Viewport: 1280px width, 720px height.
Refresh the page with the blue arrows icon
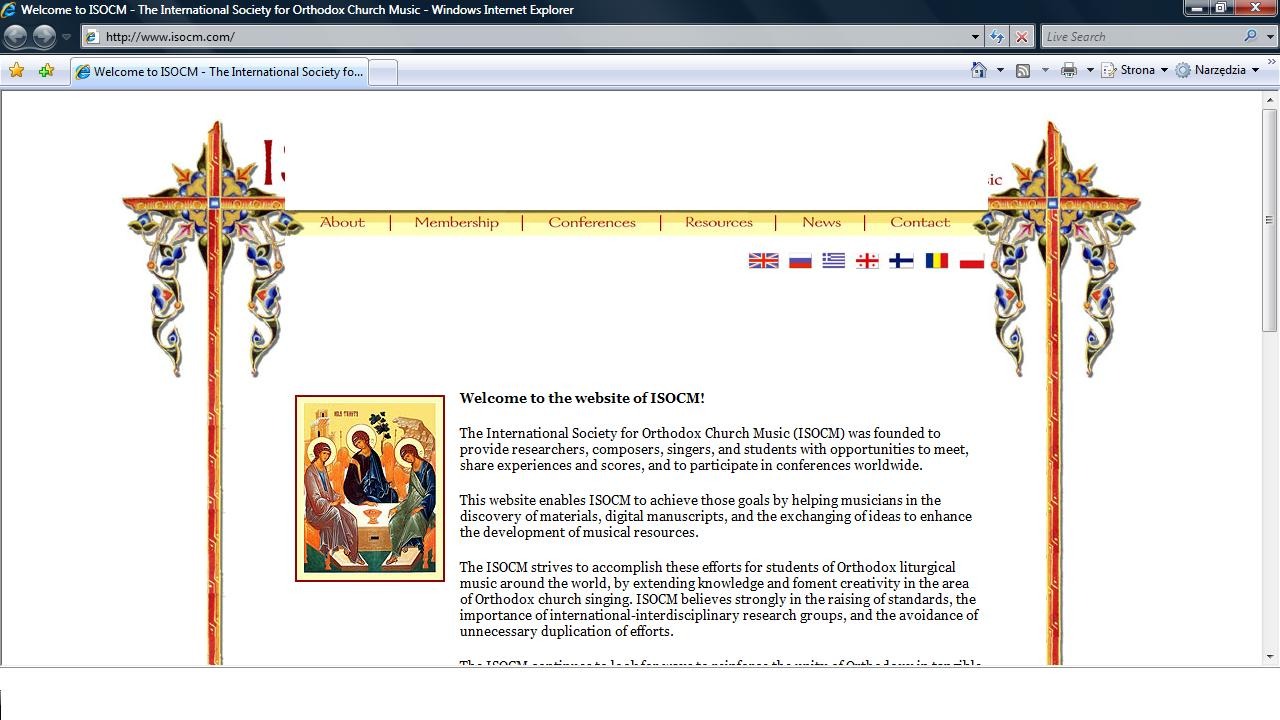[x=997, y=37]
